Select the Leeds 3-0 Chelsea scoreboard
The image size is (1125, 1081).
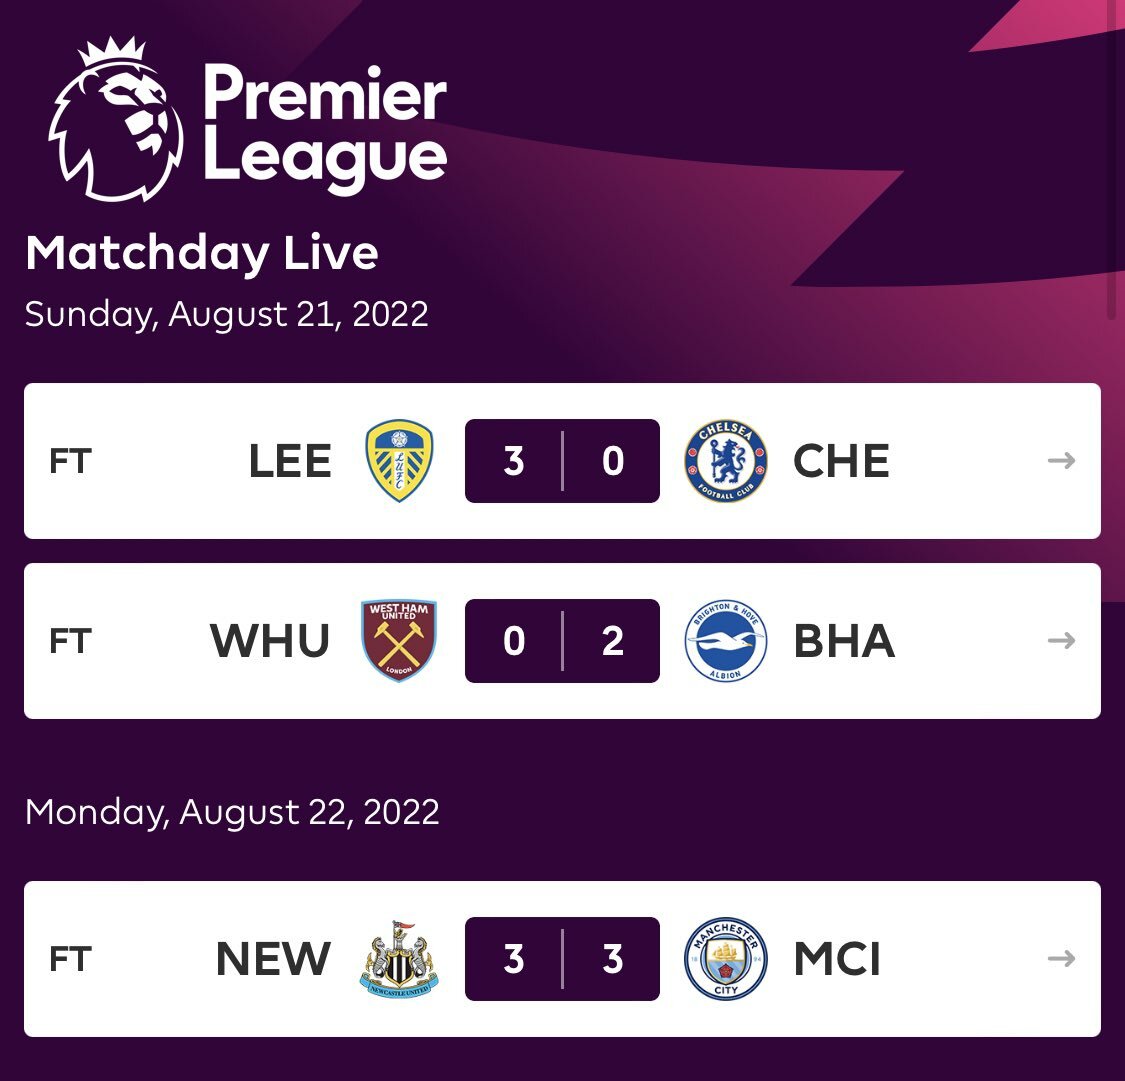point(562,461)
